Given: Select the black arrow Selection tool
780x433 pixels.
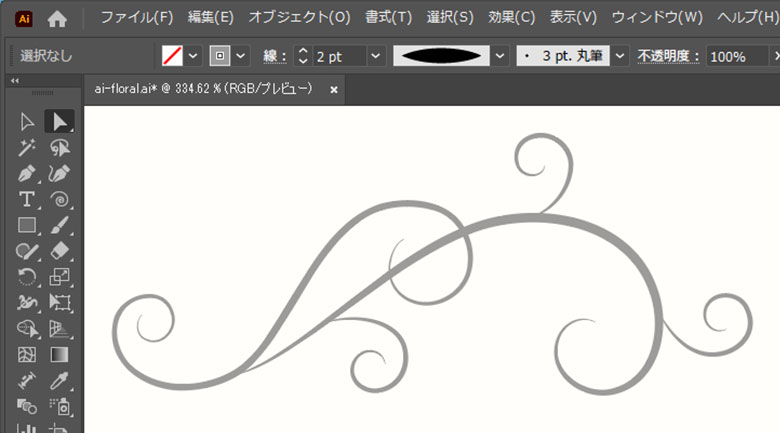Looking at the screenshot, I should pos(59,122).
